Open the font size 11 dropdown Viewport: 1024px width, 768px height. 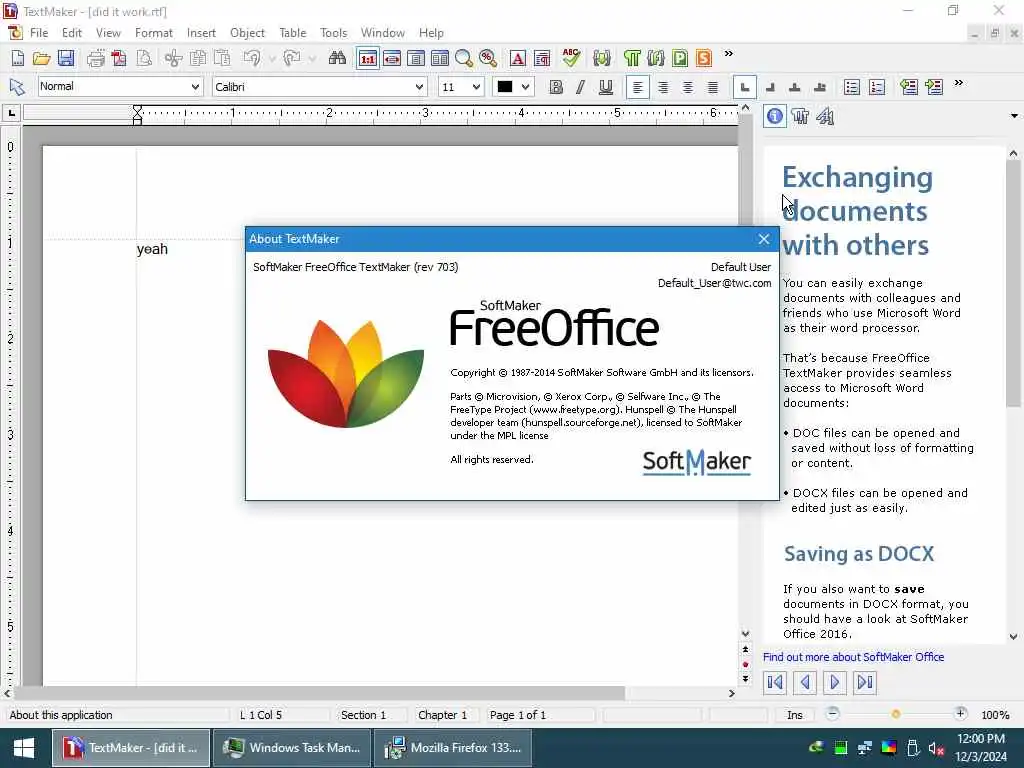click(476, 87)
